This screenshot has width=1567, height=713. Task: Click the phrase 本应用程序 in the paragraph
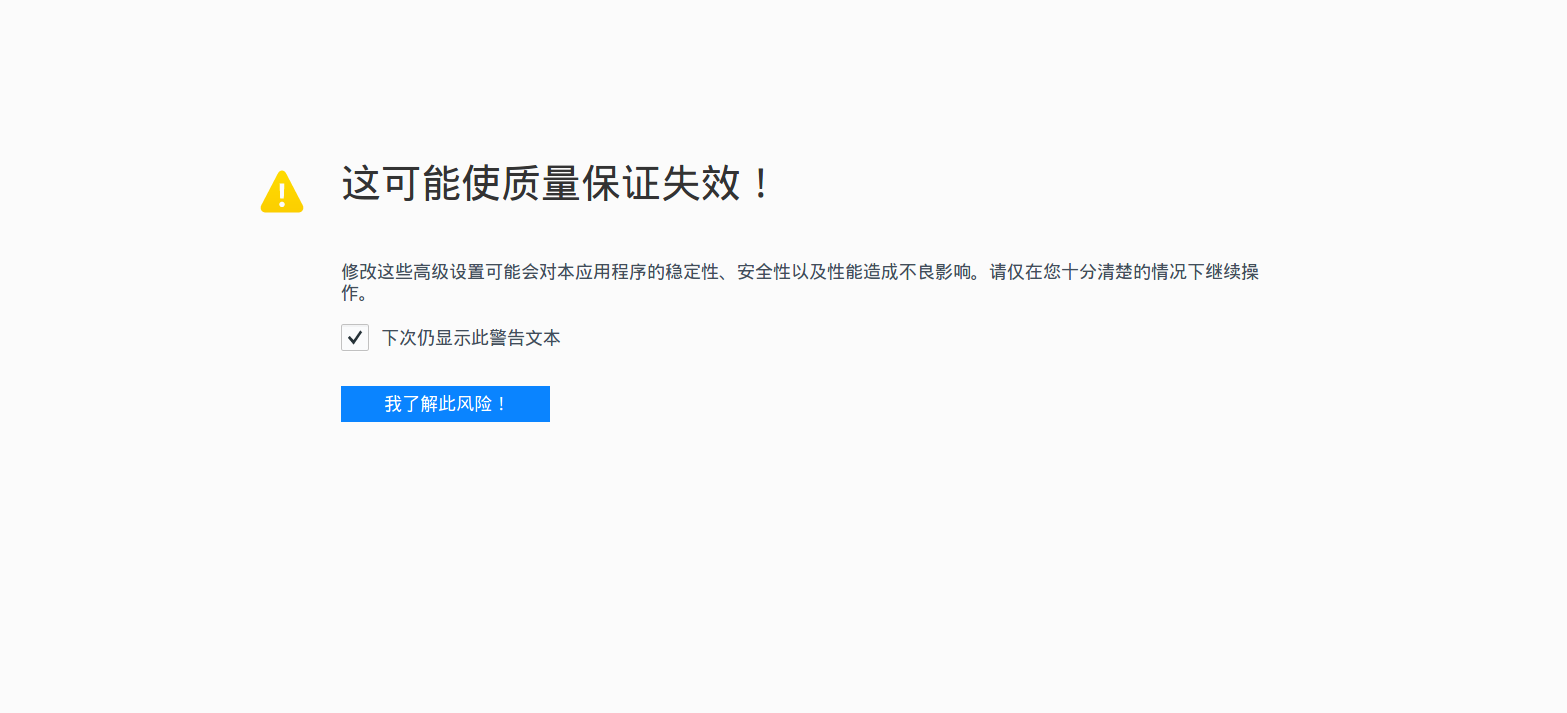click(x=602, y=272)
